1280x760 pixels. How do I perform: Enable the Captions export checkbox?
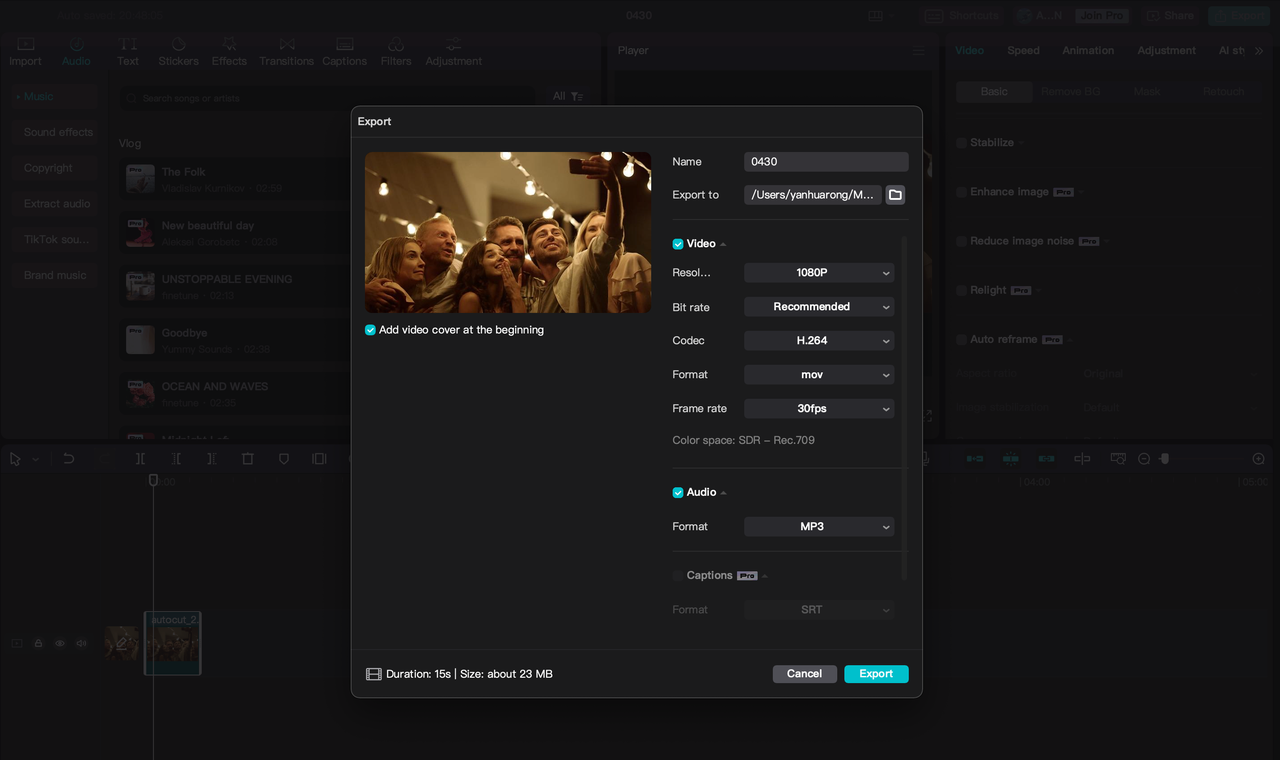click(678, 575)
